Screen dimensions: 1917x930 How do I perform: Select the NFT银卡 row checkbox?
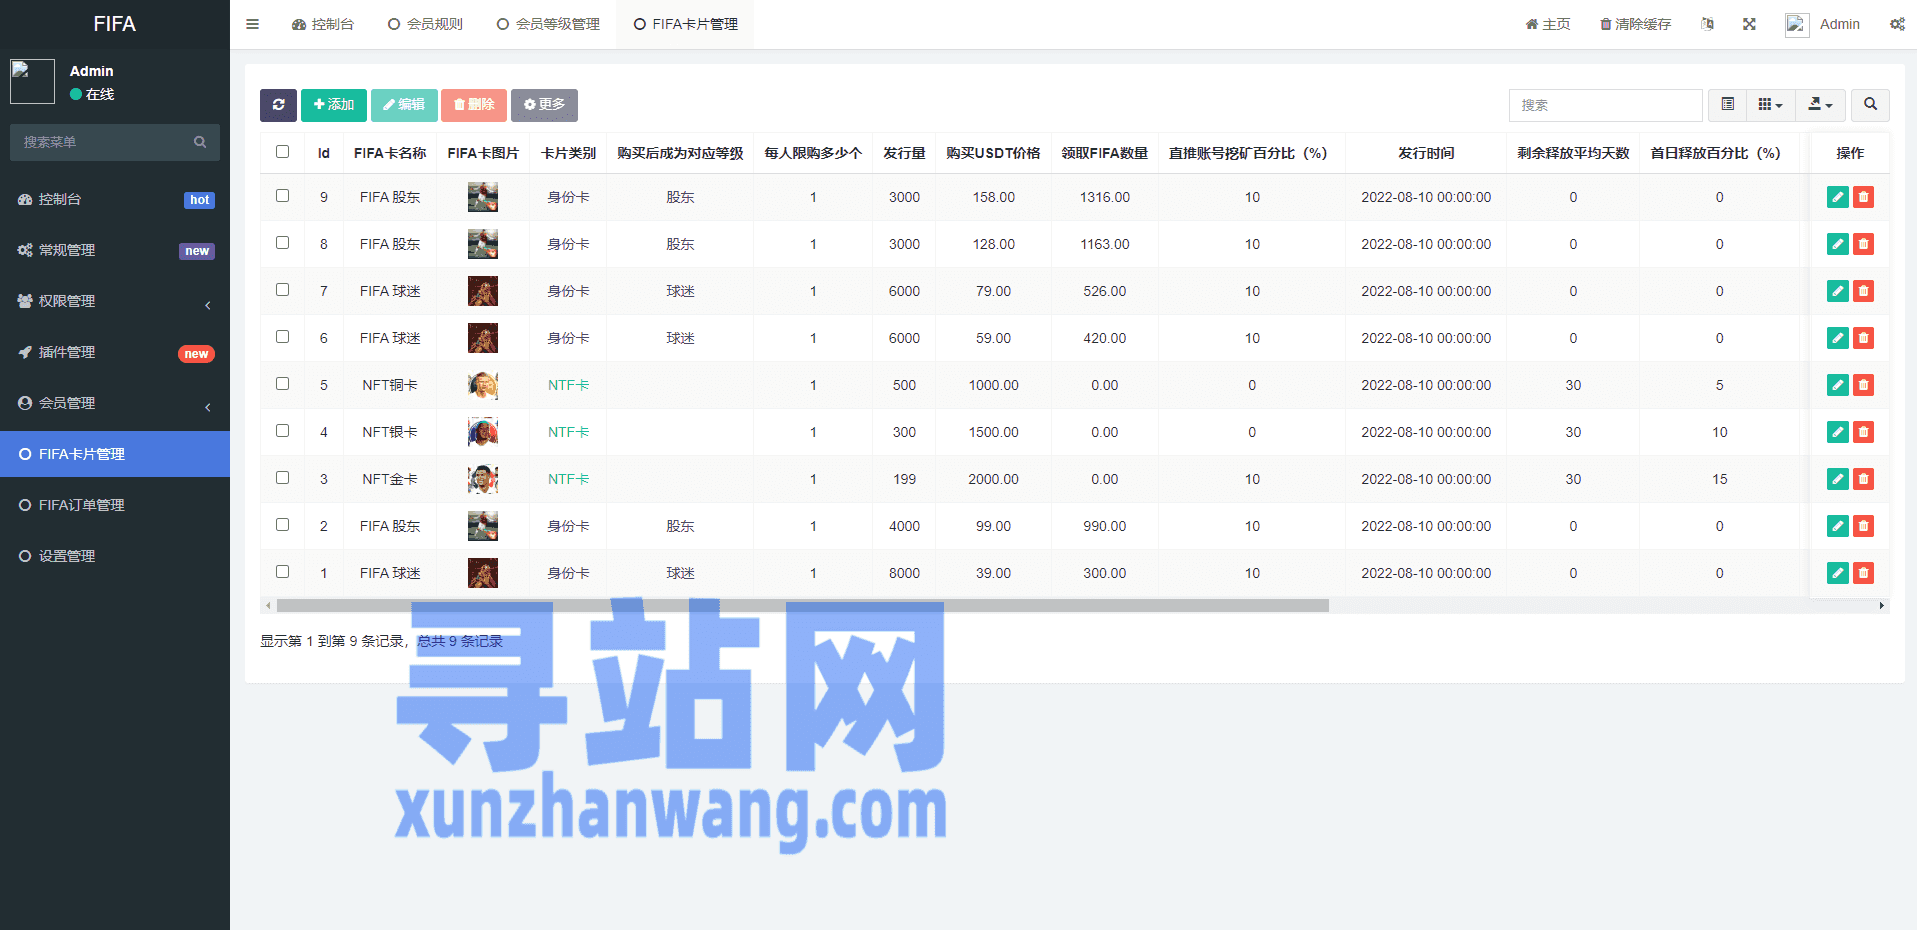coord(283,431)
